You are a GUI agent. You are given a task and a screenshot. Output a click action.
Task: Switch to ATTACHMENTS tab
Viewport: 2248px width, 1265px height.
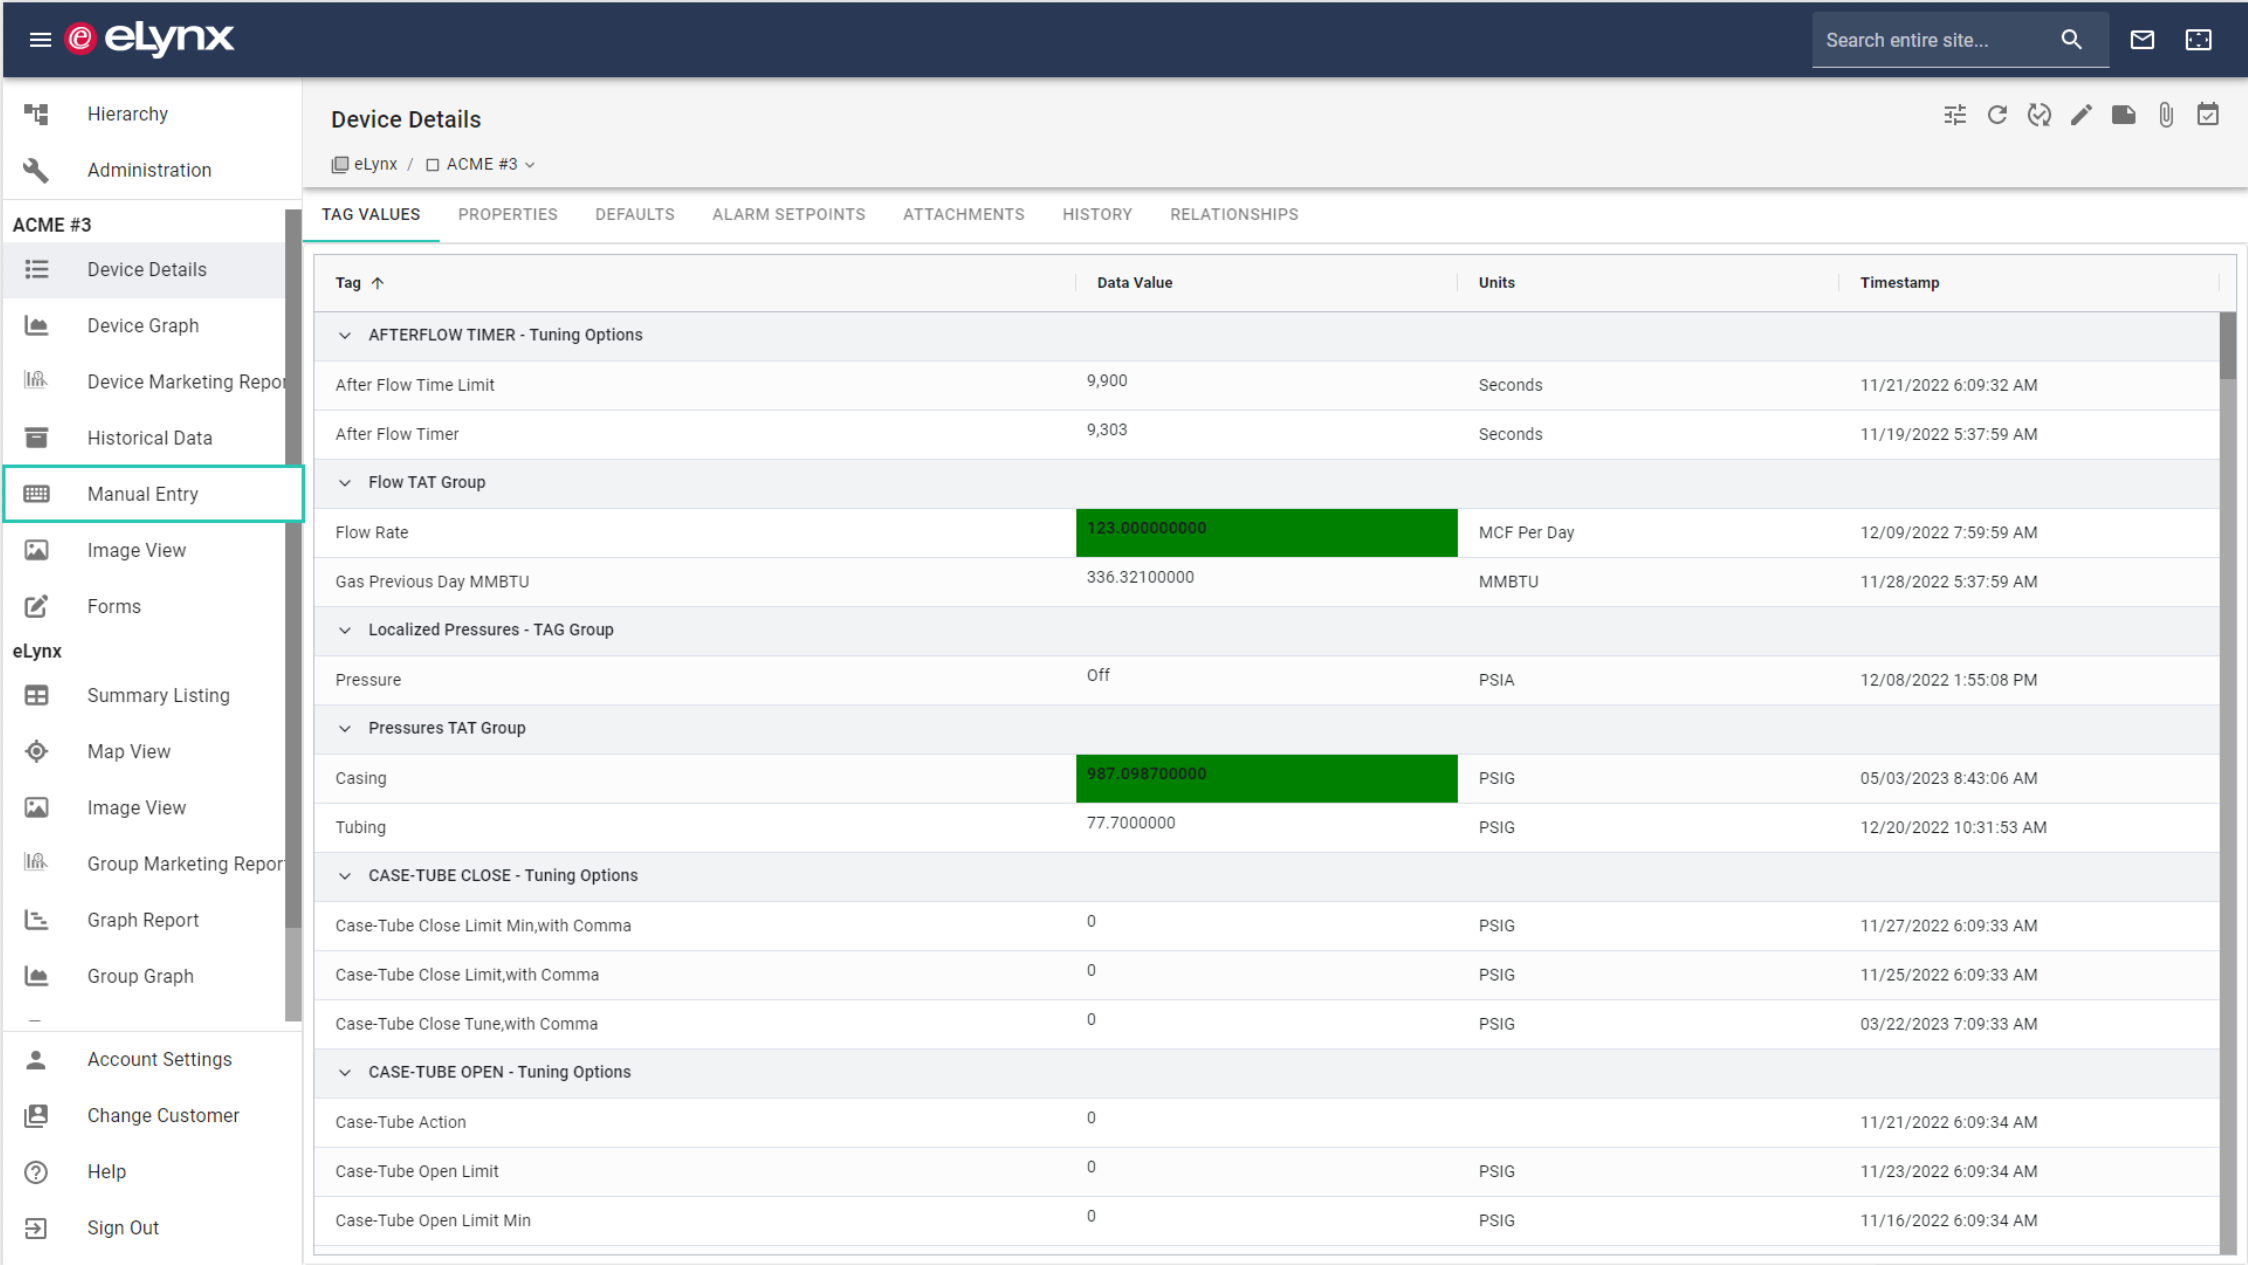click(964, 214)
